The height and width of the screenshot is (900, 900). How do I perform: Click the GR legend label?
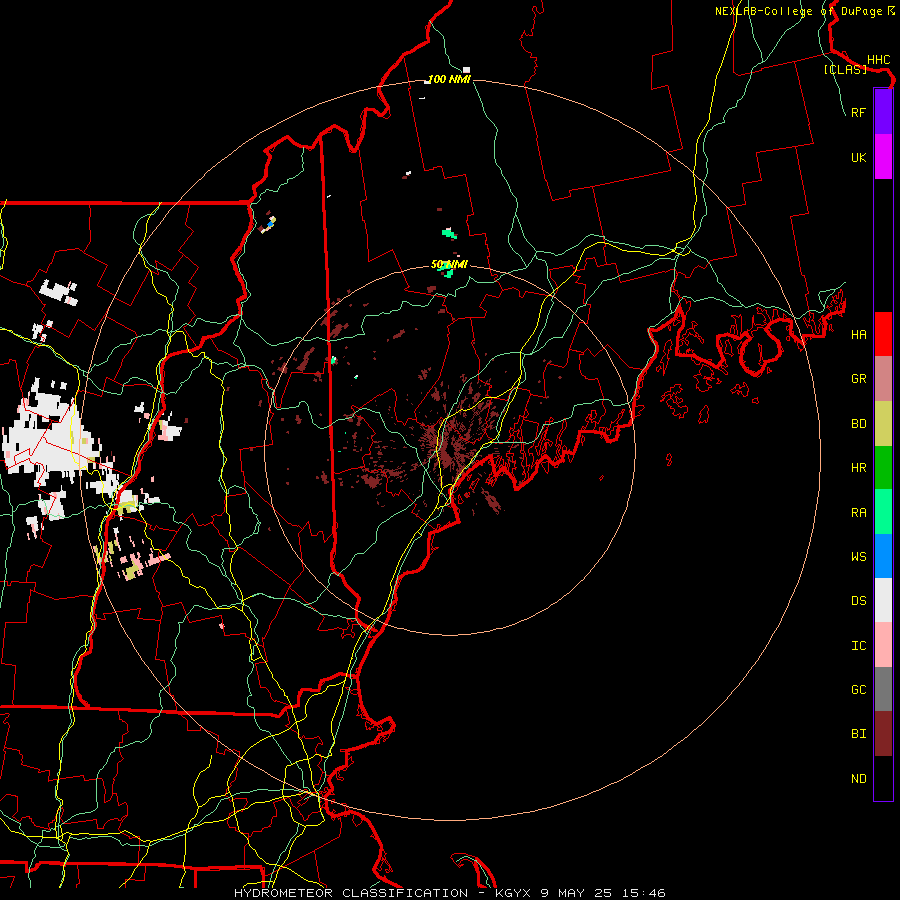[858, 379]
